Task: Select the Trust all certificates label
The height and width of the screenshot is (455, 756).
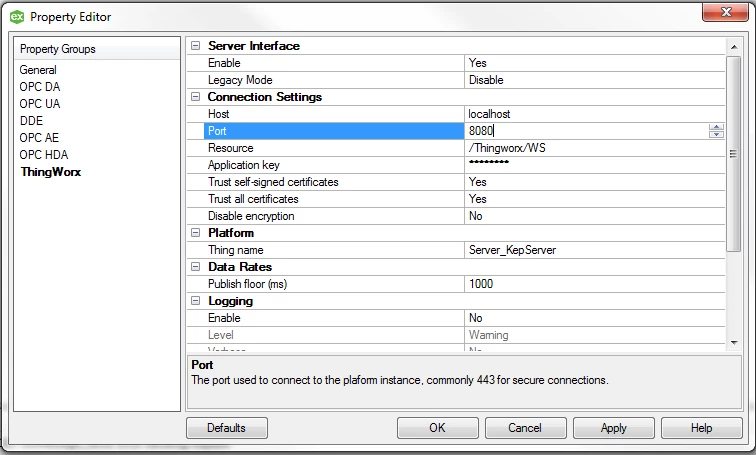Action: pos(253,199)
